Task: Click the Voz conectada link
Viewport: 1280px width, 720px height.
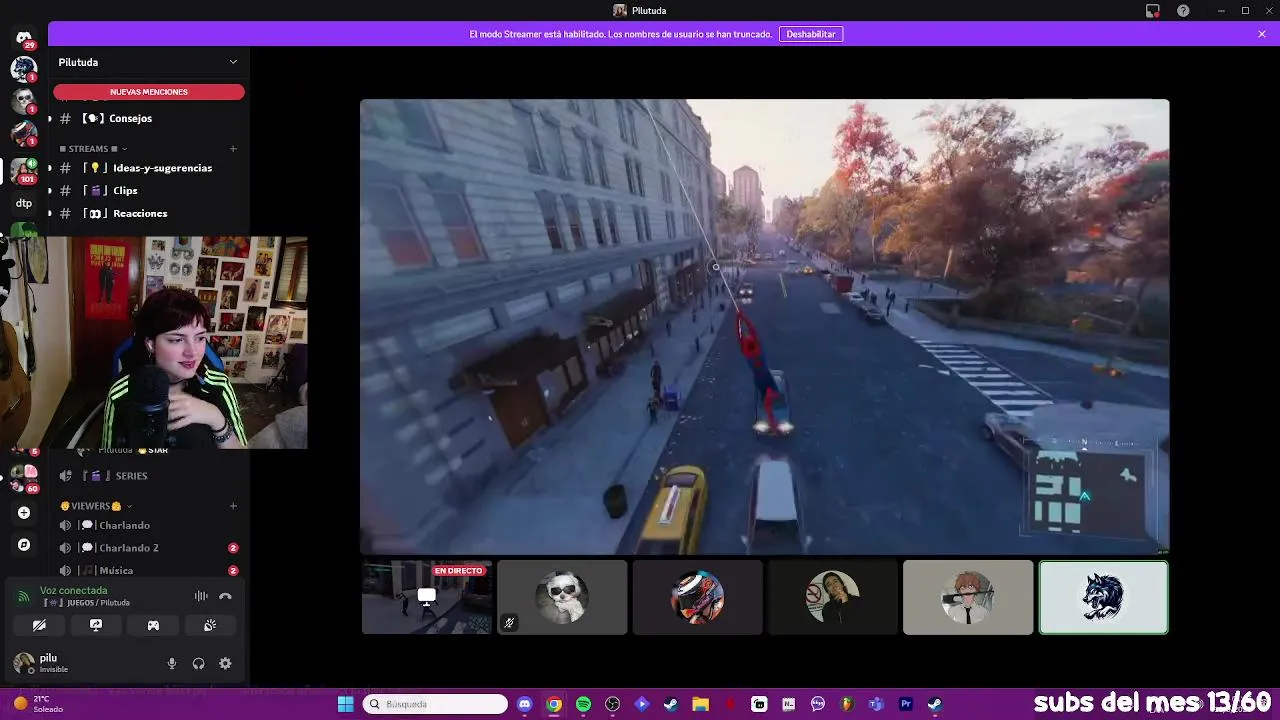Action: (x=73, y=591)
